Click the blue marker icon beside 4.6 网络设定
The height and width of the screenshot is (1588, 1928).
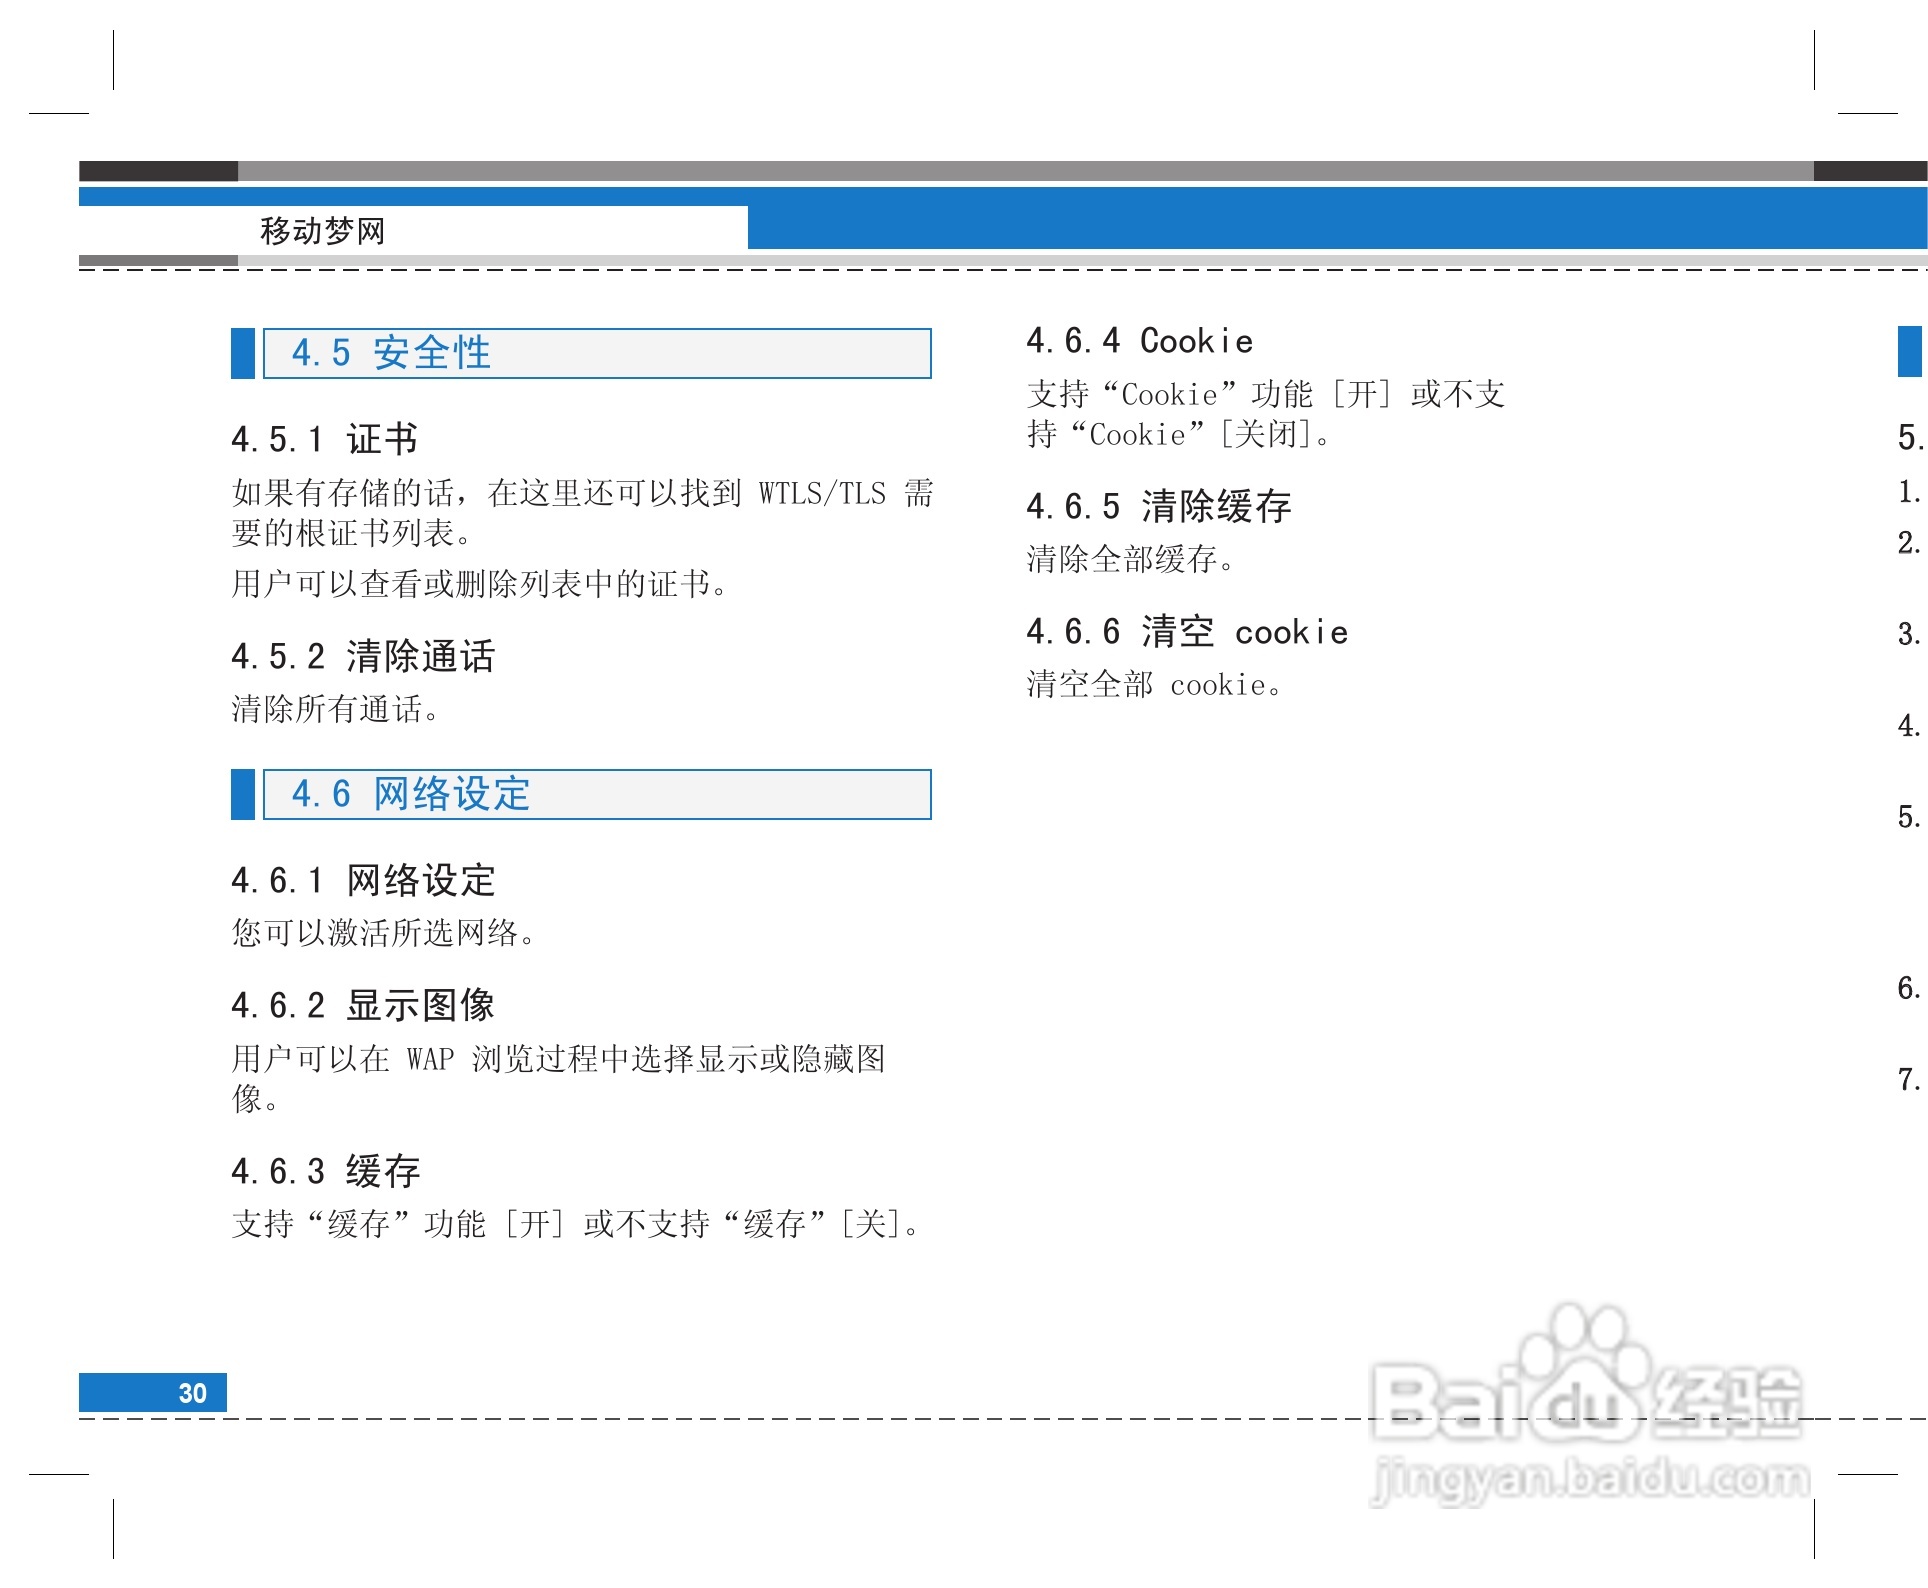click(x=243, y=798)
